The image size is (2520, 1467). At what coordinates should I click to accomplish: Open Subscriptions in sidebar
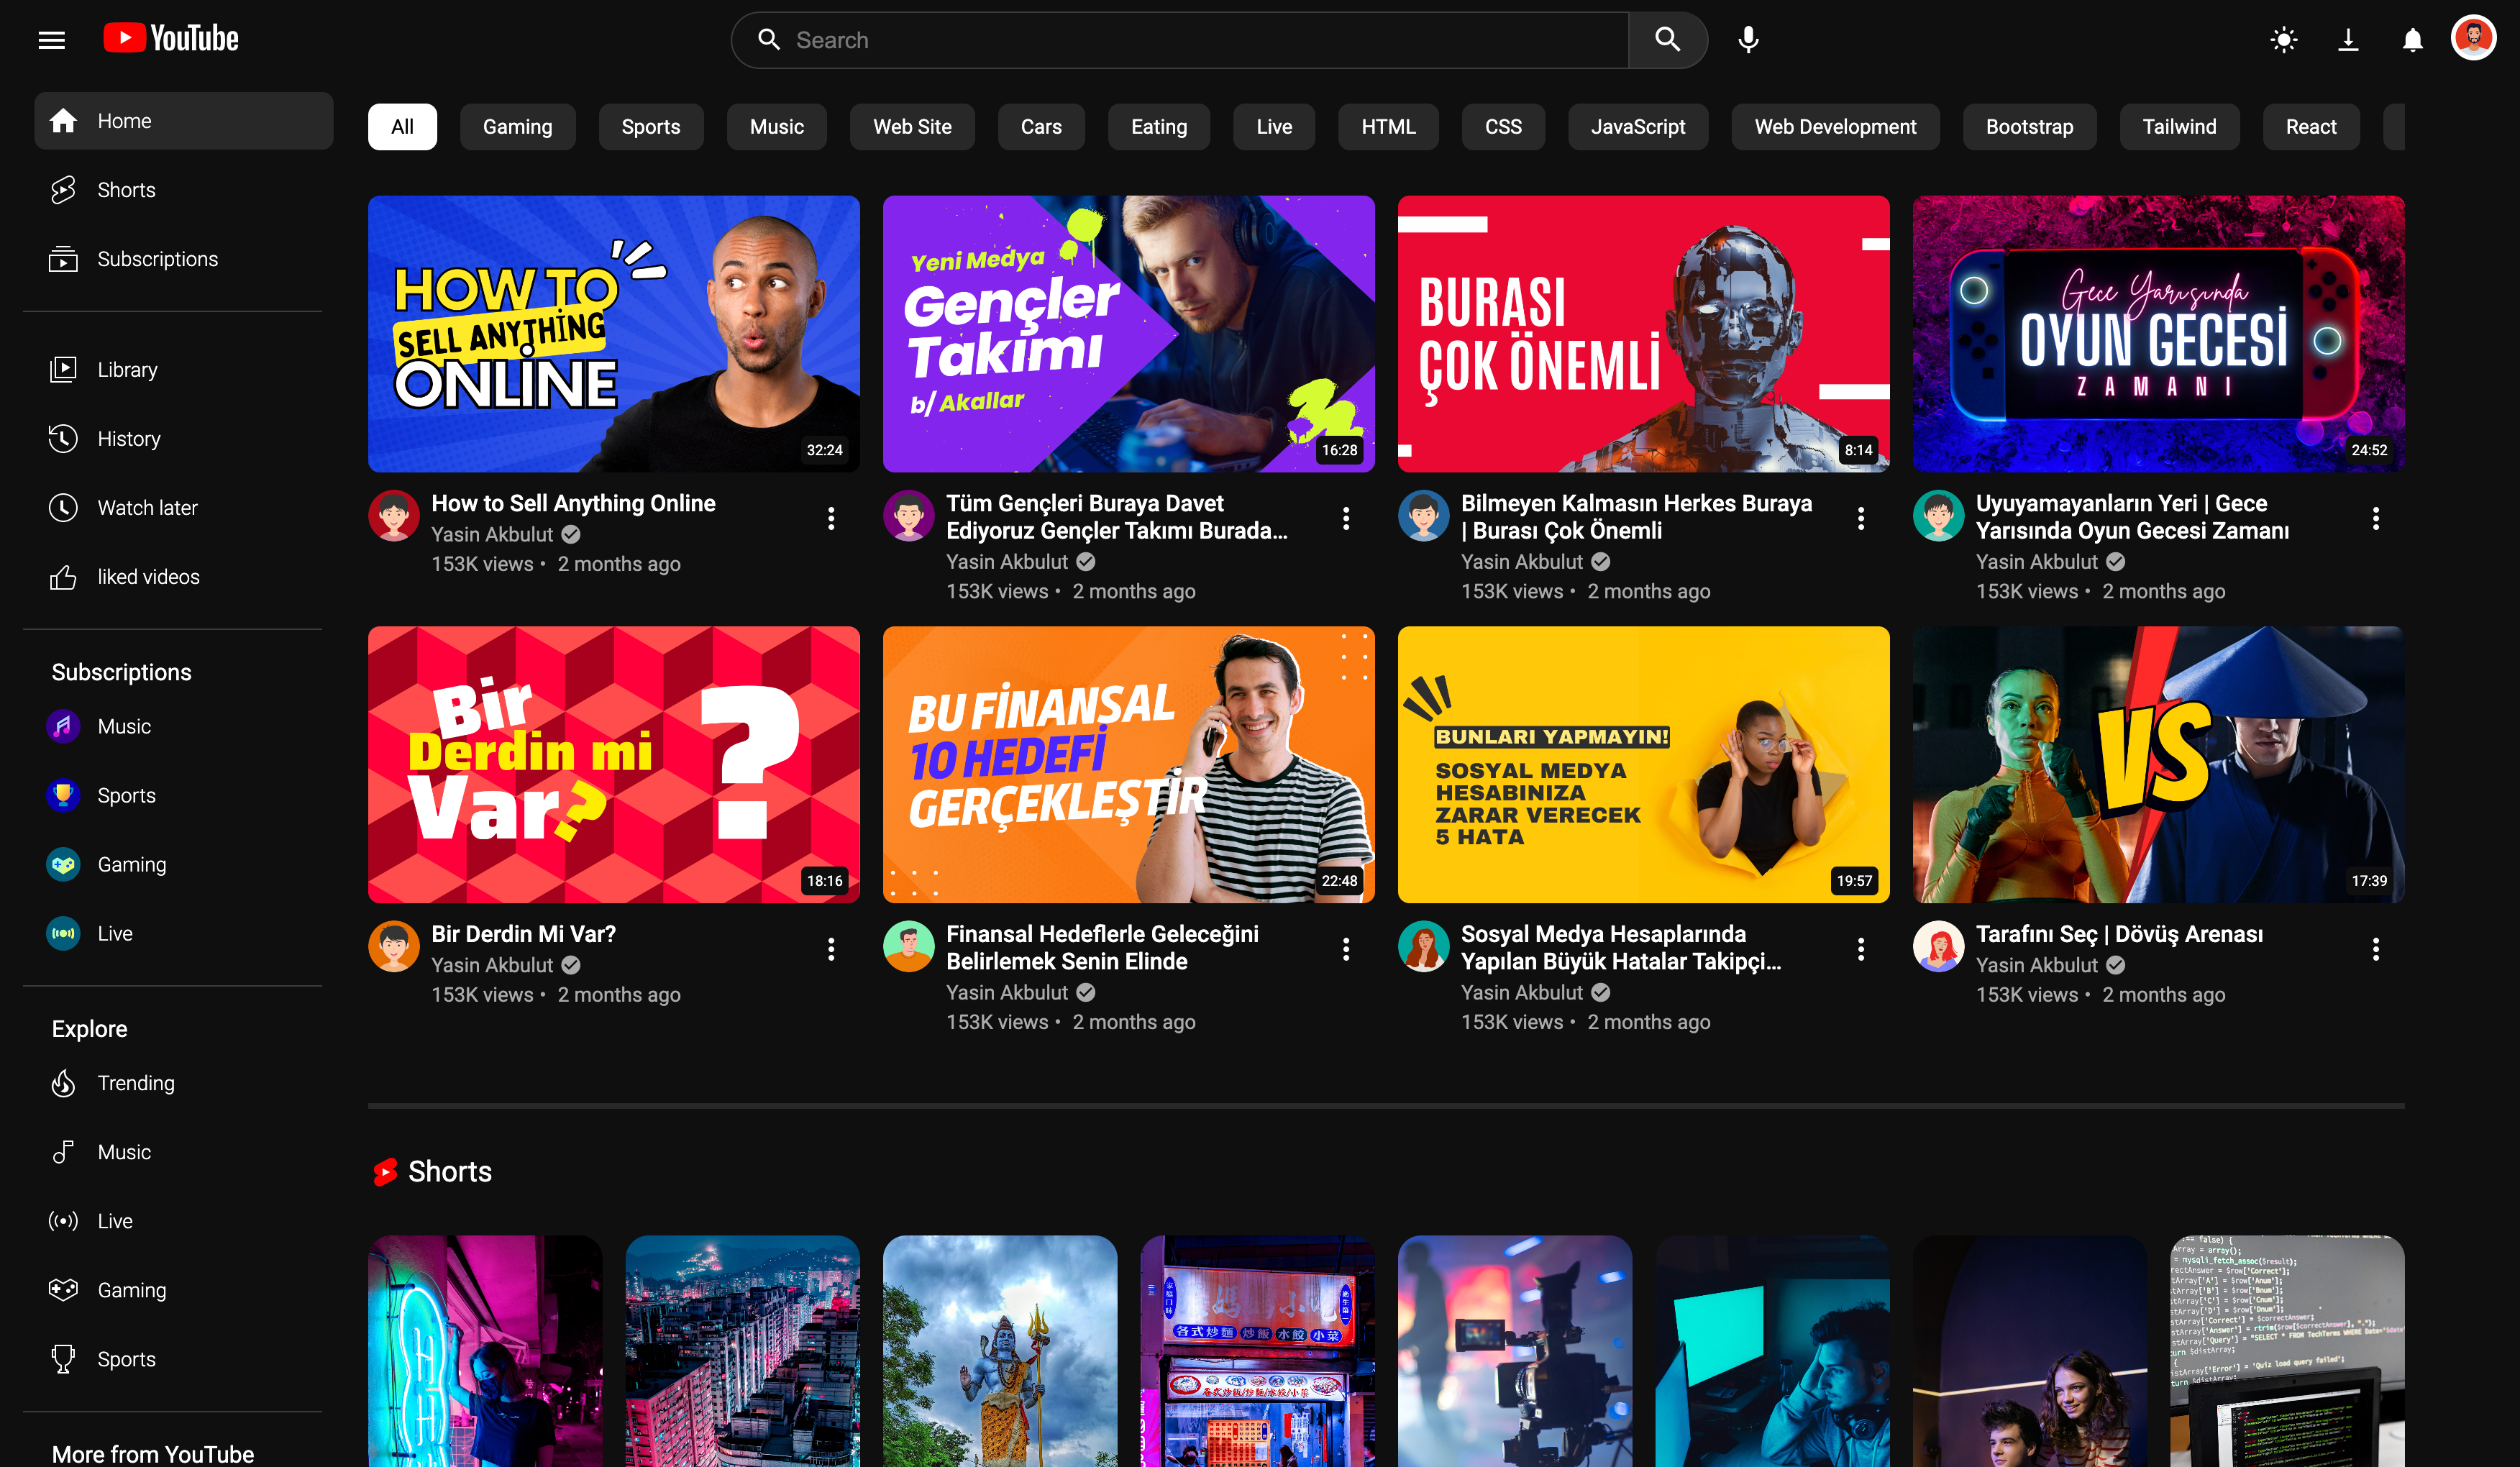184,259
